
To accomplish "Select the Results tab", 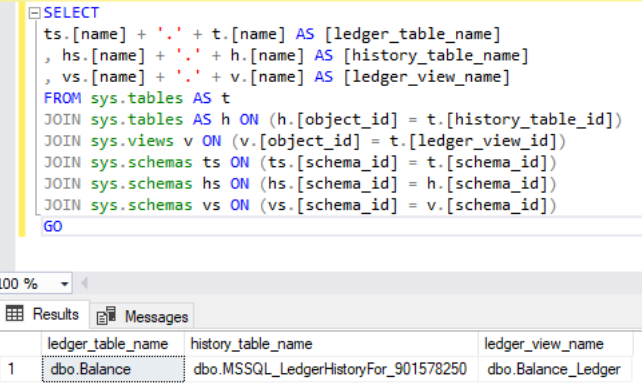I will click(44, 314).
